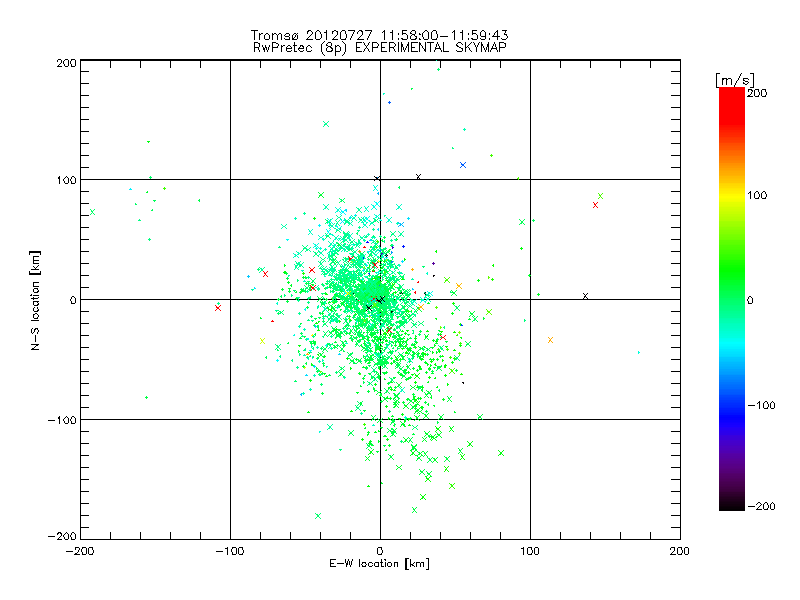
Task: Click the velocity color scale bar
Action: pos(732,299)
